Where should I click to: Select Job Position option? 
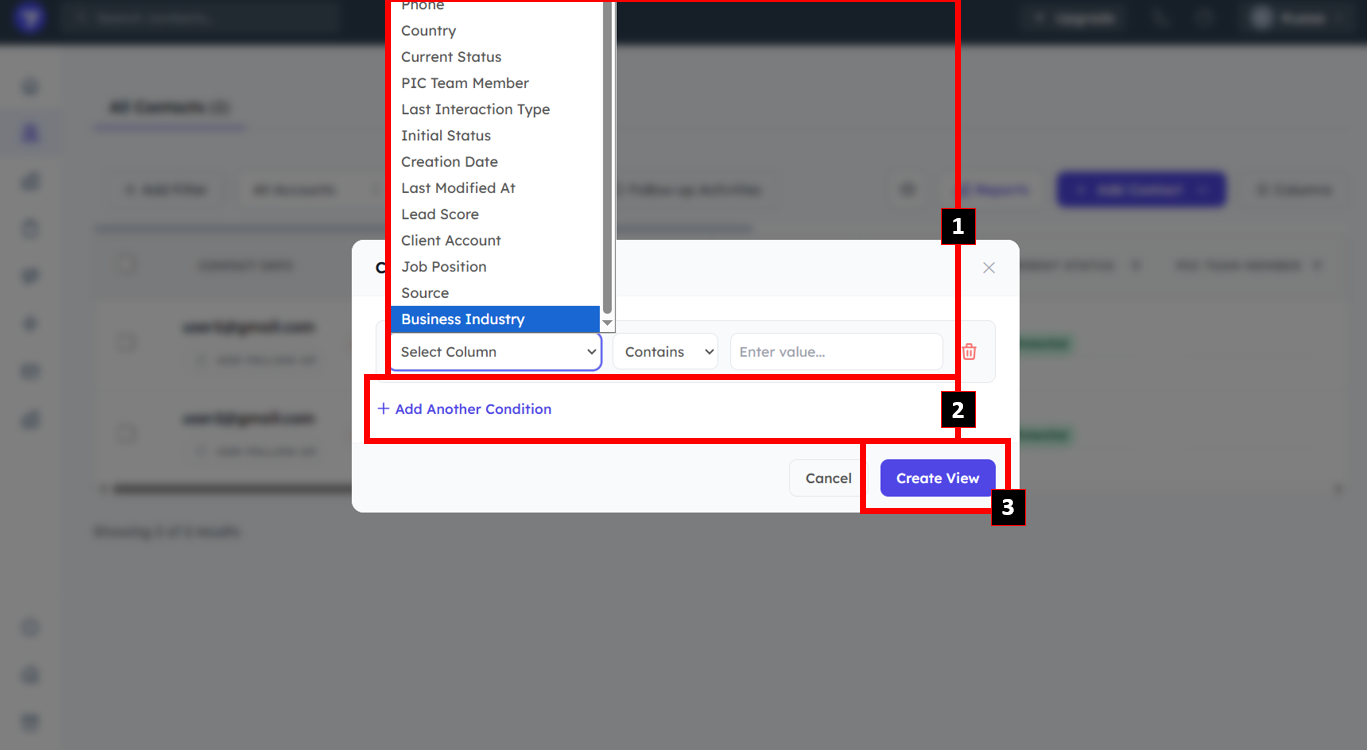pos(495,267)
